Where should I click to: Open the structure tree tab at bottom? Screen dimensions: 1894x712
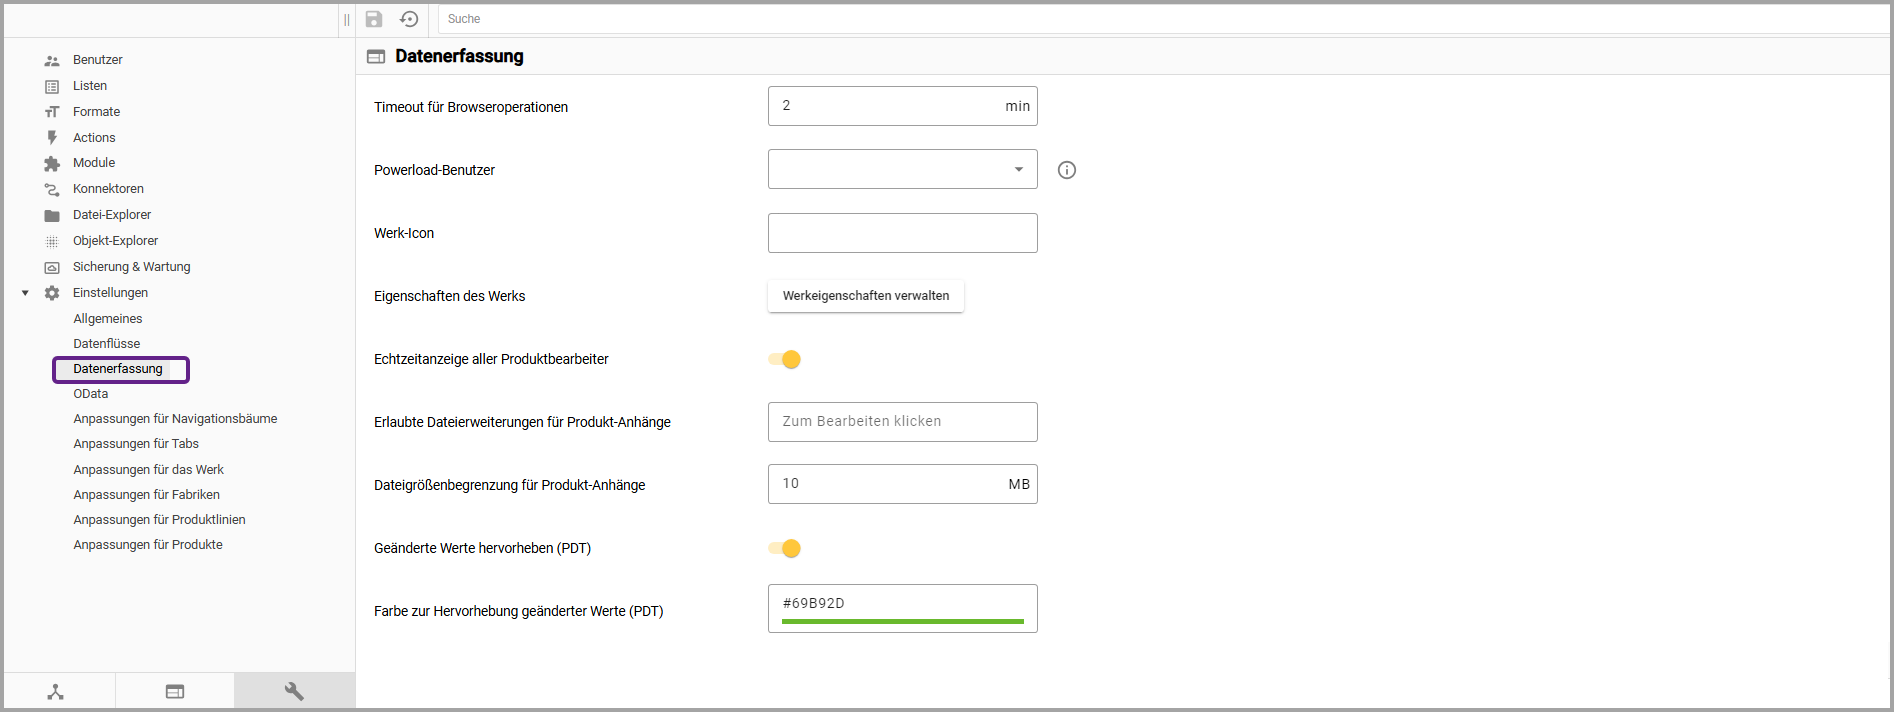point(56,691)
